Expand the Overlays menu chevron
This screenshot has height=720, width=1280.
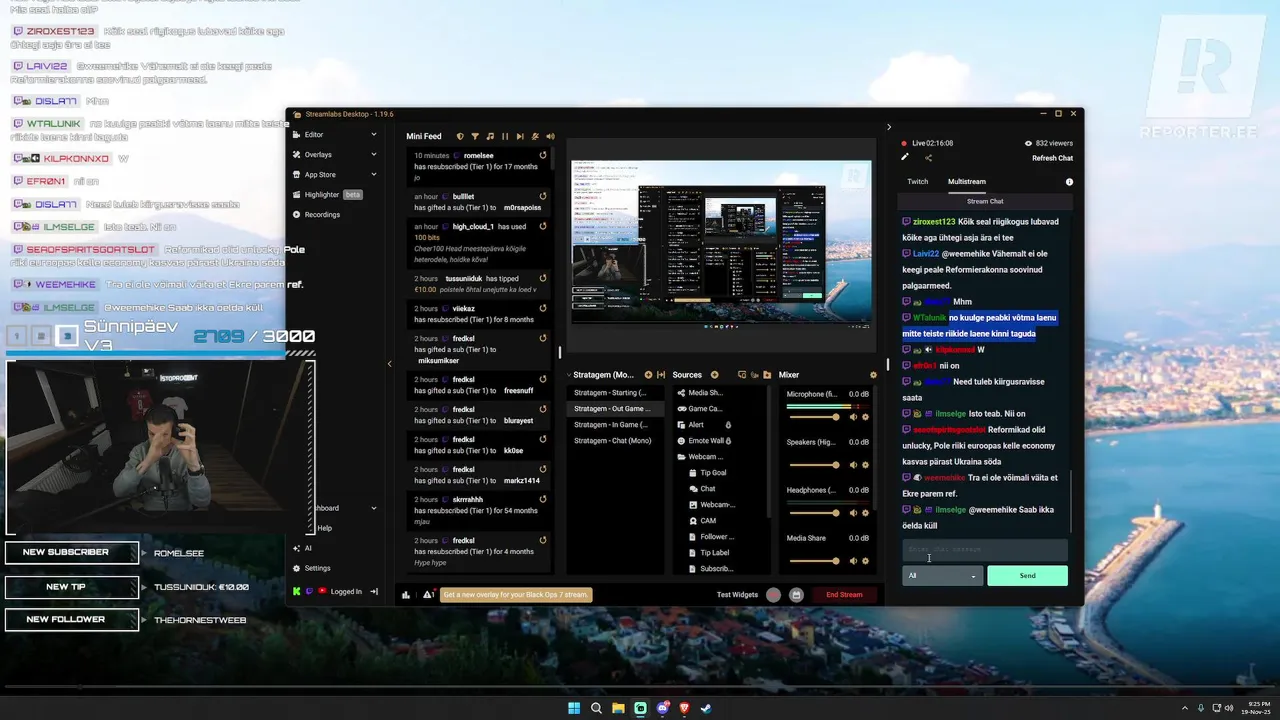coord(374,154)
